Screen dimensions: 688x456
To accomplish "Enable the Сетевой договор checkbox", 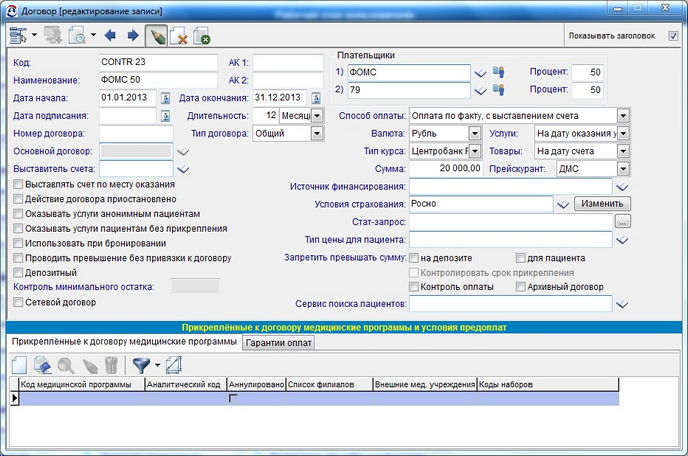I will (x=18, y=302).
